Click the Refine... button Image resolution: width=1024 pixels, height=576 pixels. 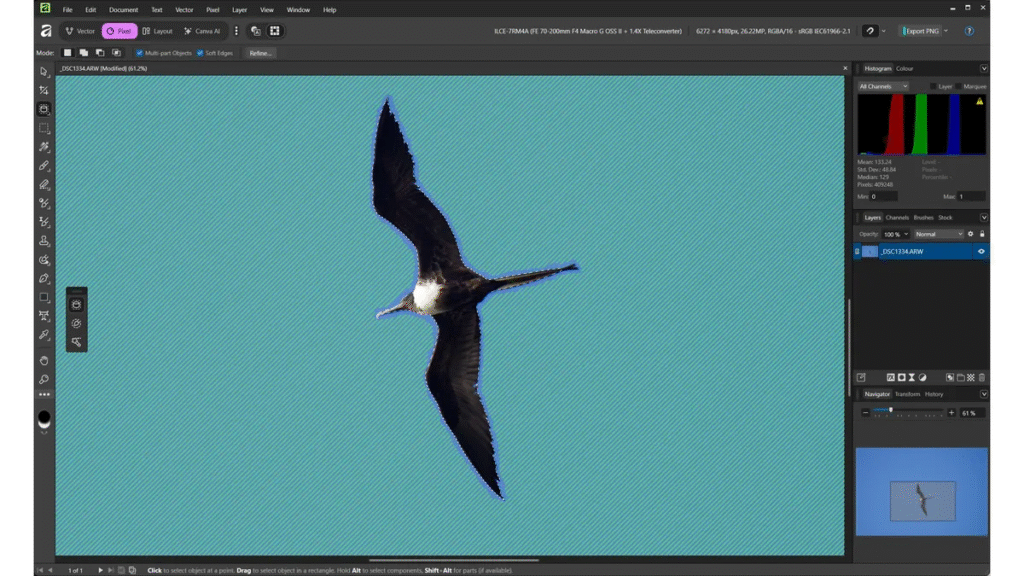point(259,53)
